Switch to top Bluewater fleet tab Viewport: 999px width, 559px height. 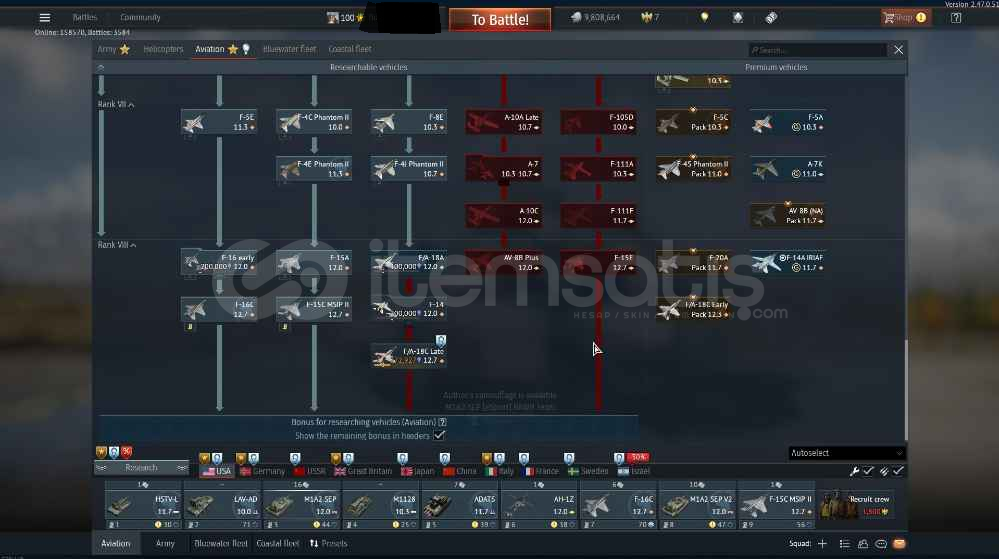(289, 49)
